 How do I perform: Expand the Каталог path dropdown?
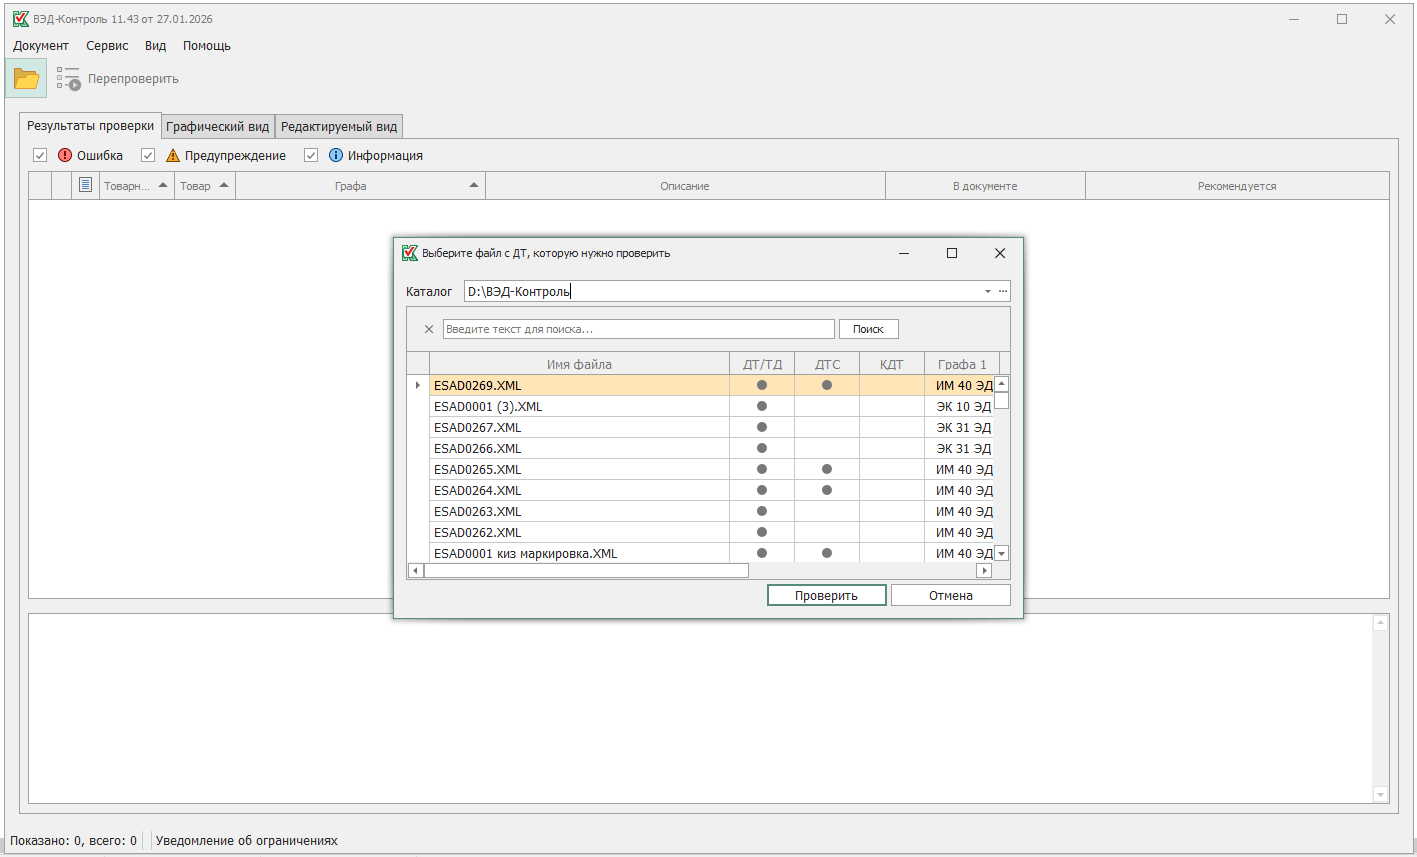click(x=987, y=291)
